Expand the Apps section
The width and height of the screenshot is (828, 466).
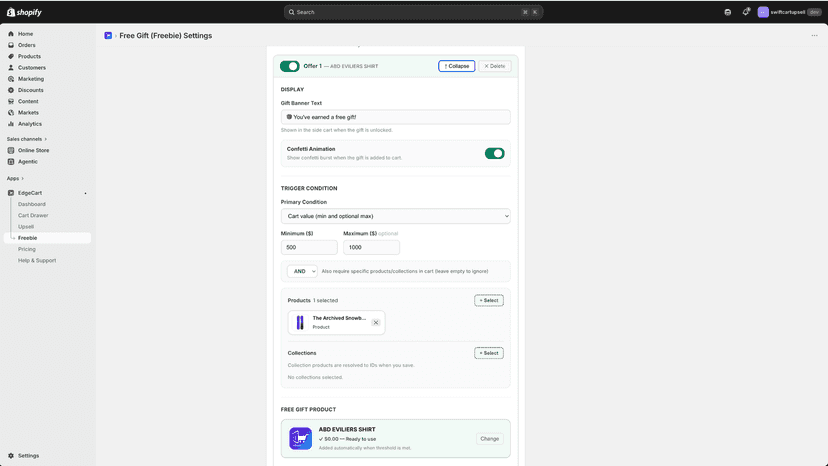tap(15, 179)
